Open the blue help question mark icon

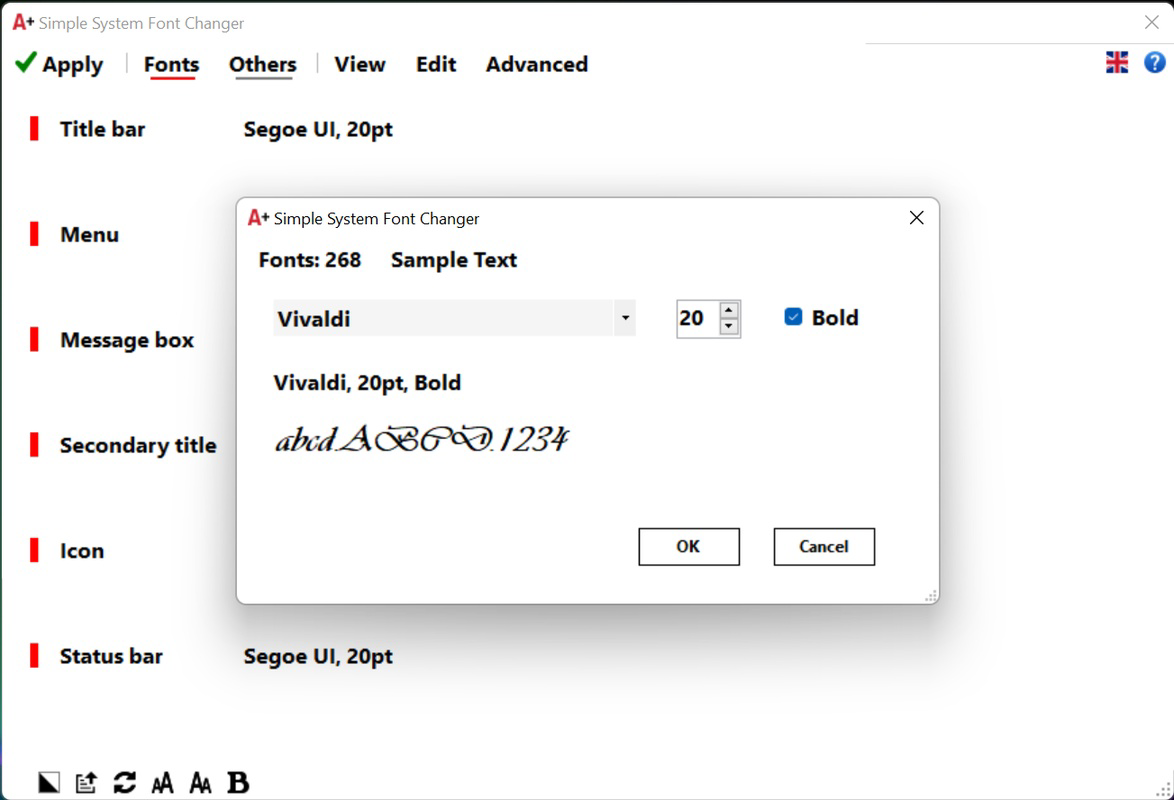tap(1155, 62)
